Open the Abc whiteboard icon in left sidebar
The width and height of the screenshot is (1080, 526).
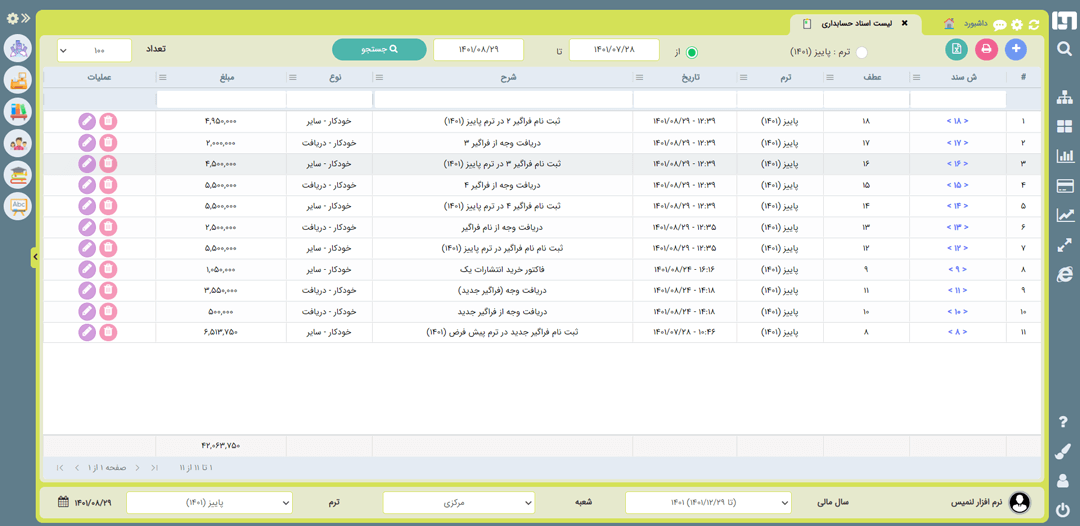point(18,206)
